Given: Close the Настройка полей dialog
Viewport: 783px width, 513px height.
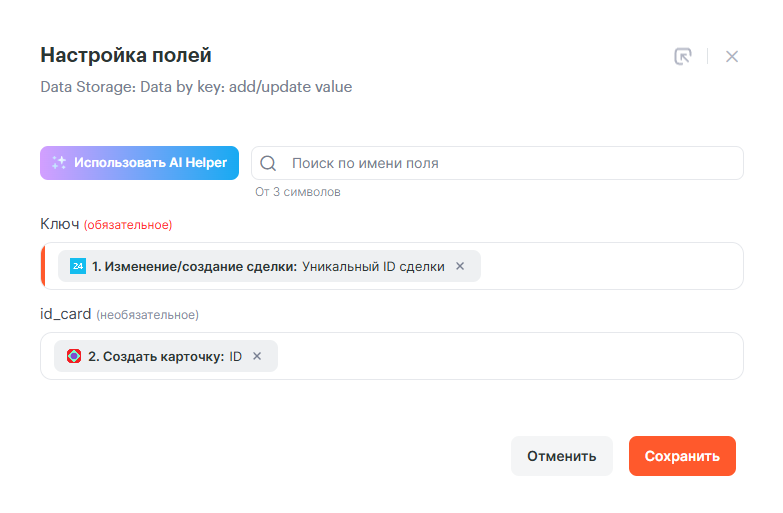Looking at the screenshot, I should 732,57.
